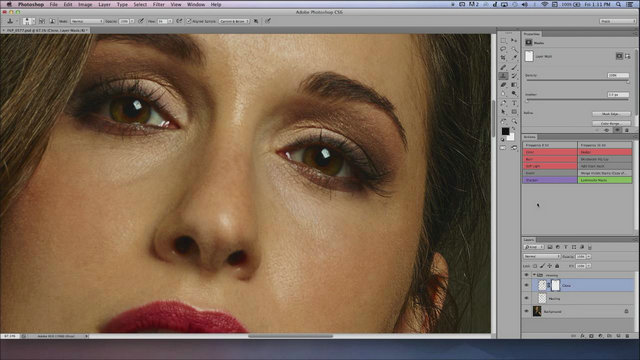Screen dimensions: 640x360
Task: Select the Rectangle shape tool
Action: point(514,112)
